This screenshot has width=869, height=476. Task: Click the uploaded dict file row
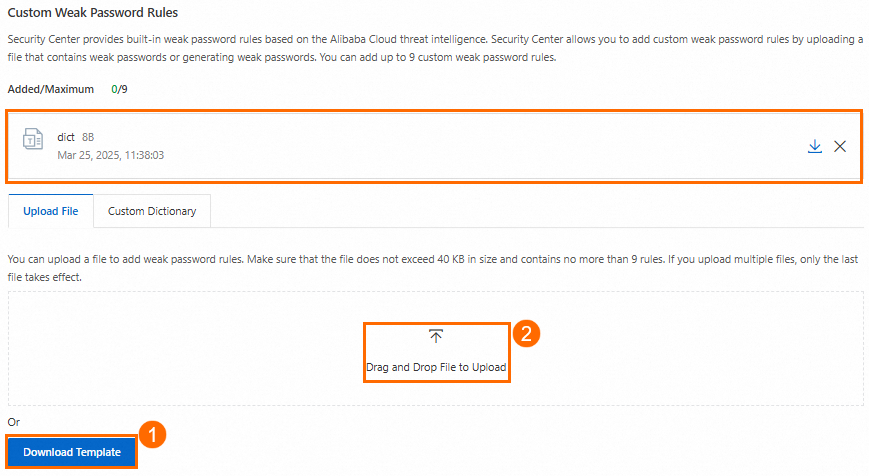[450, 146]
